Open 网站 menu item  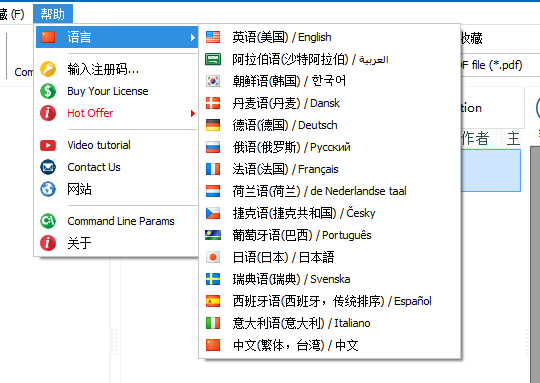pos(117,189)
